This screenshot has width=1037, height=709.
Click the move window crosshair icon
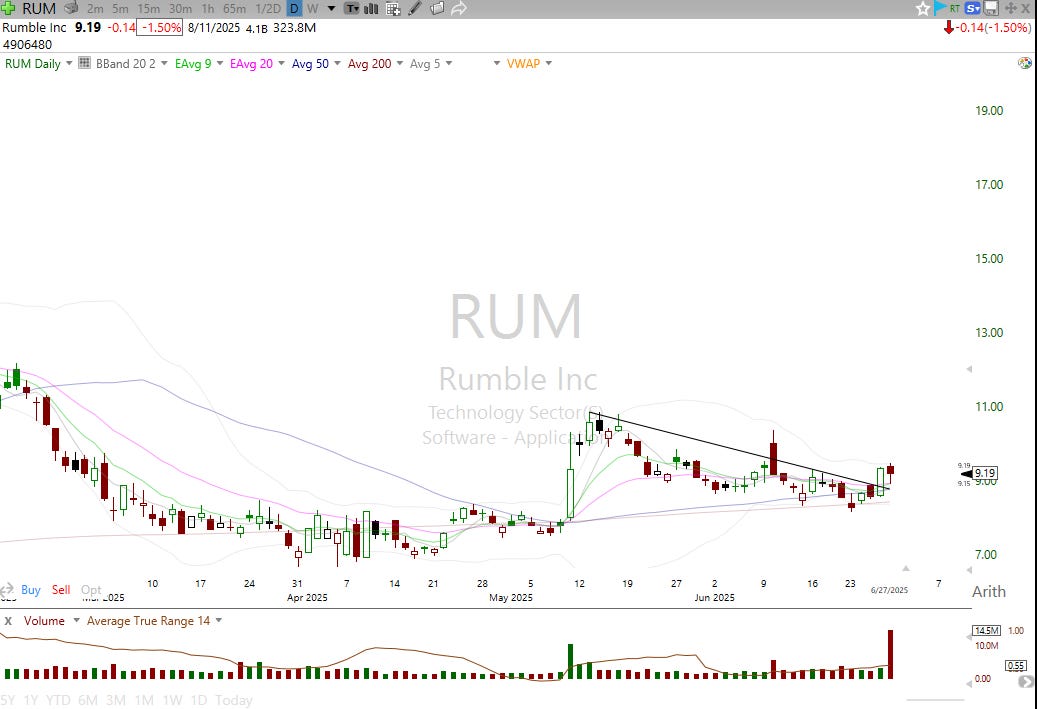[1011, 9]
